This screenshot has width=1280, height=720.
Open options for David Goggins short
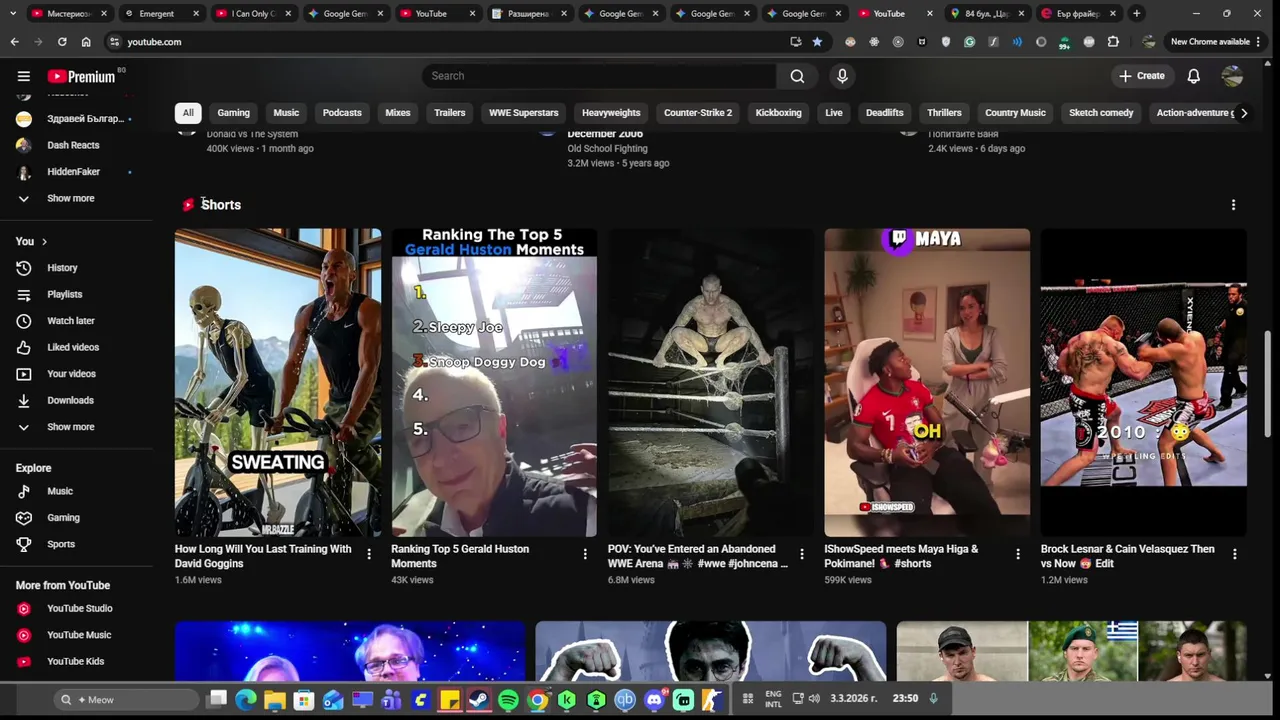pos(369,554)
